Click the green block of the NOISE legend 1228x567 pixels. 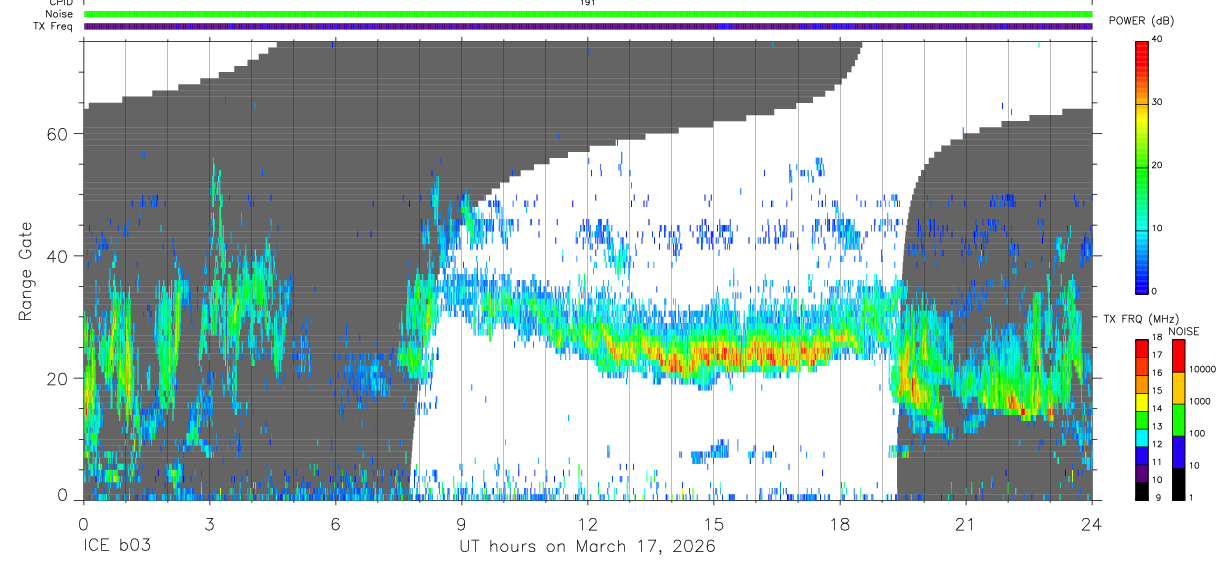(x=1178, y=420)
